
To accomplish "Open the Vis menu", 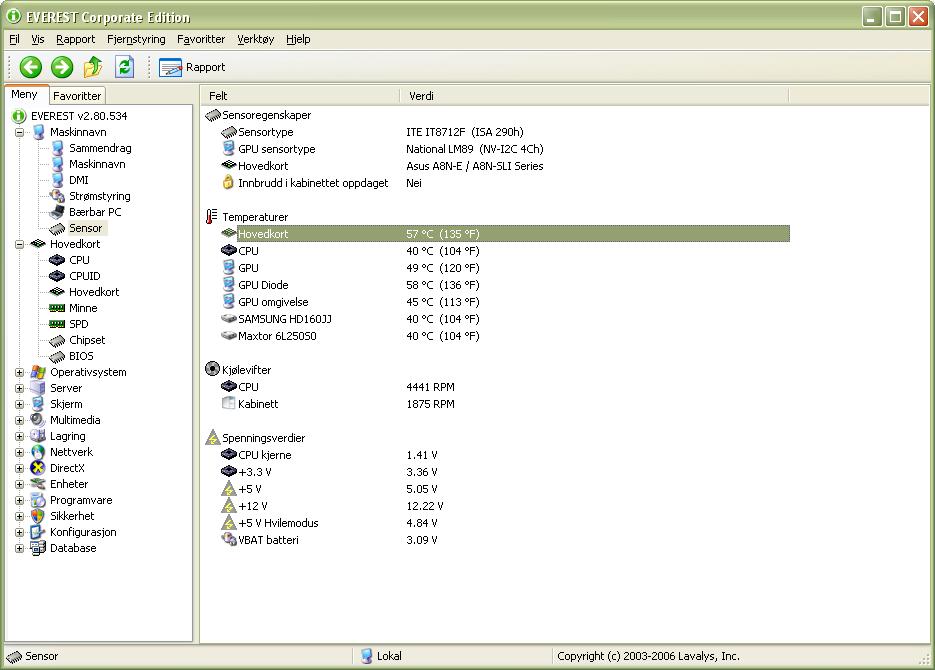I will click(x=38, y=39).
